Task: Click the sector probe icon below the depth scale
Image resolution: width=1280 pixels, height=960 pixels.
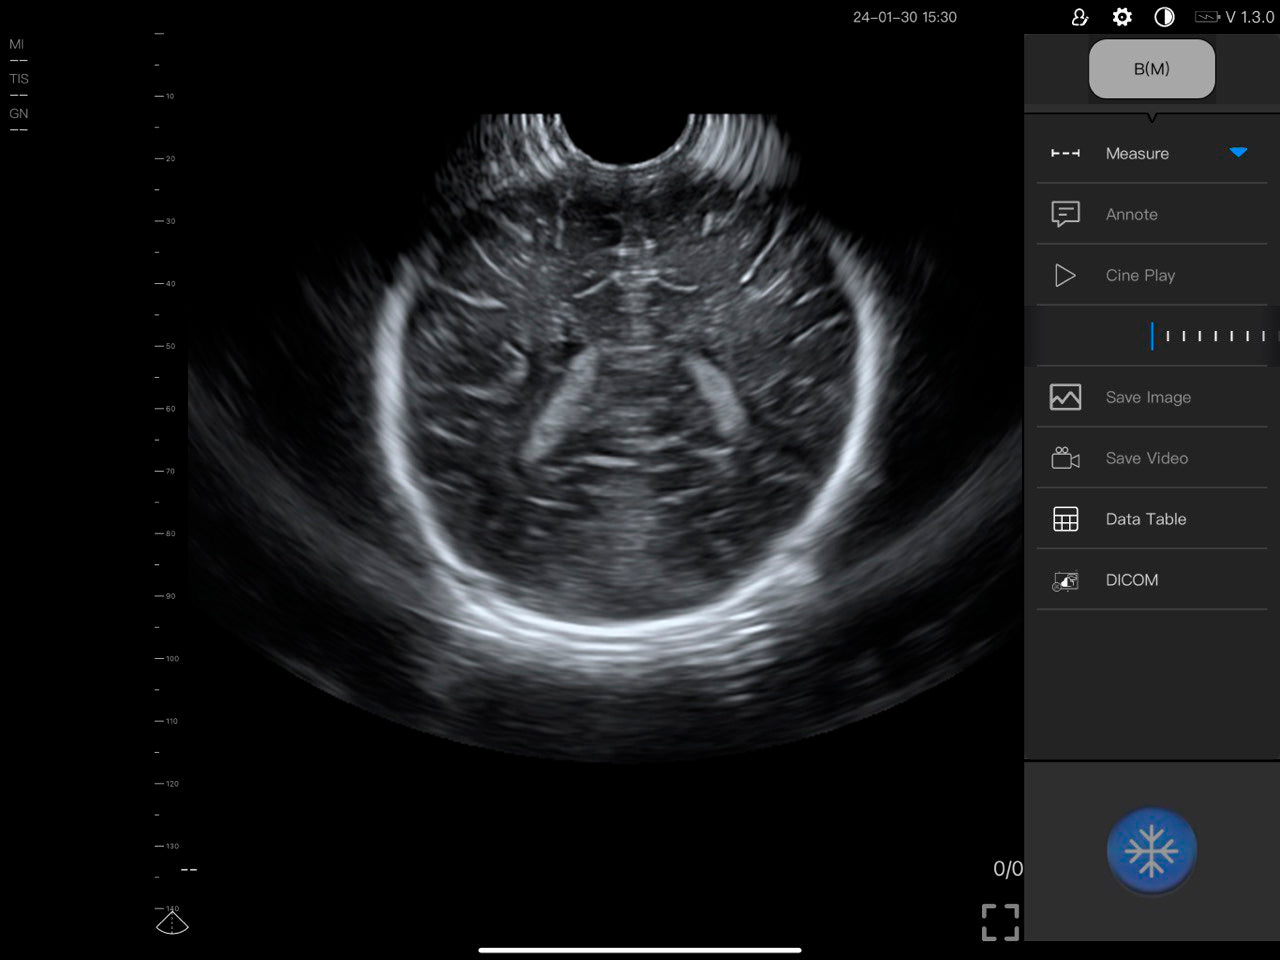Action: (x=172, y=922)
